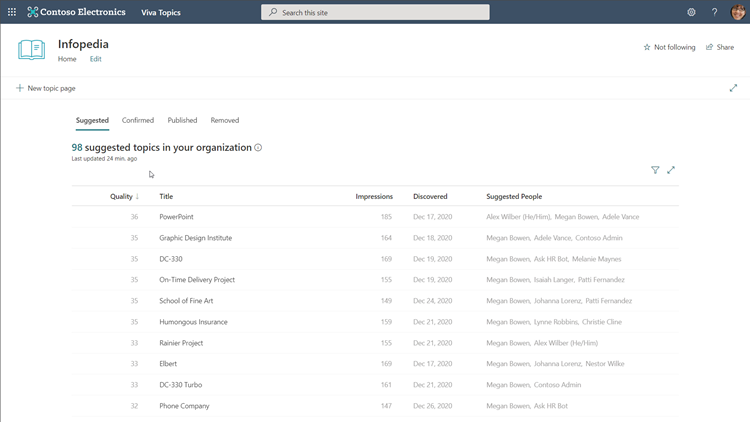The width and height of the screenshot is (750, 422).
Task: Click Contoso Admin in Graphic Design Institute row
Action: point(599,238)
